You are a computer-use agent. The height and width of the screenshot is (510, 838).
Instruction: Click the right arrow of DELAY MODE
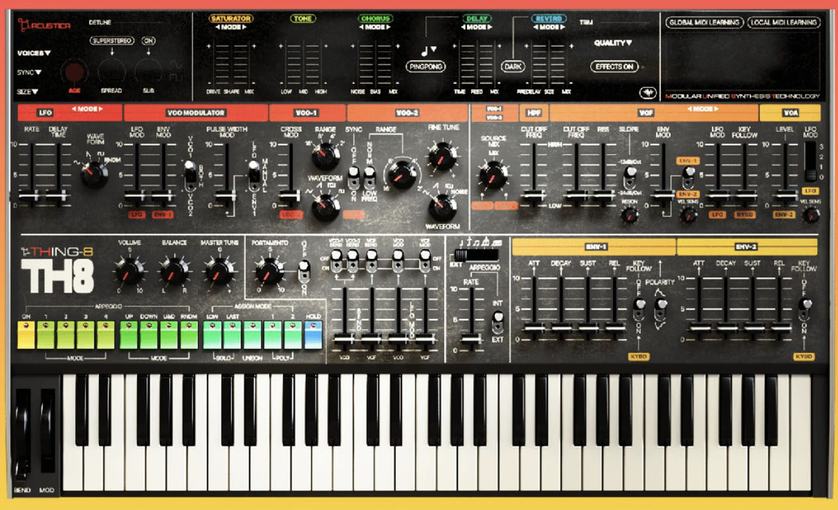click(x=489, y=27)
